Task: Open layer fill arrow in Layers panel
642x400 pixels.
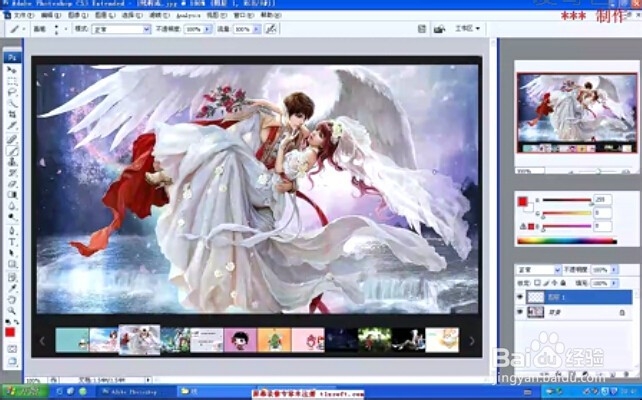Action: [x=614, y=283]
